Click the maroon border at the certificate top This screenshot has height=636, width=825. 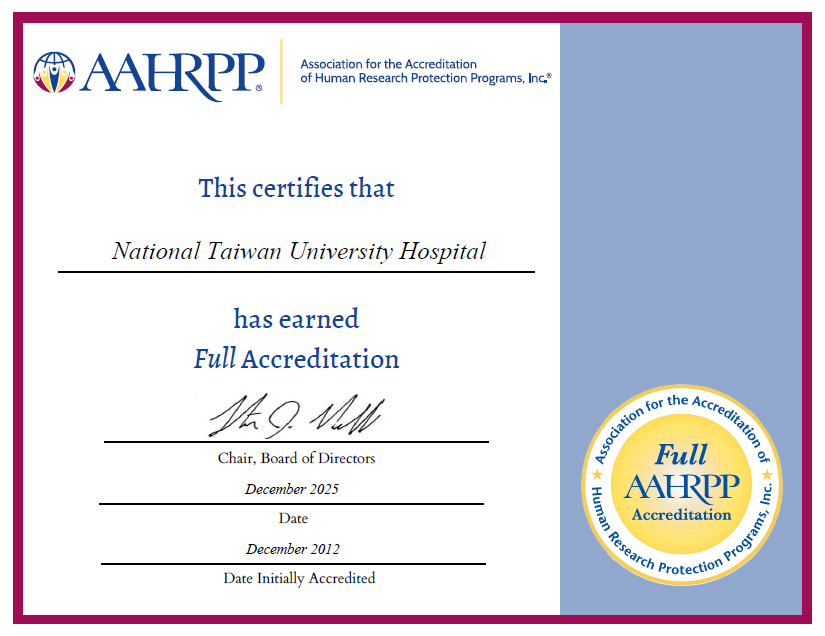click(412, 17)
